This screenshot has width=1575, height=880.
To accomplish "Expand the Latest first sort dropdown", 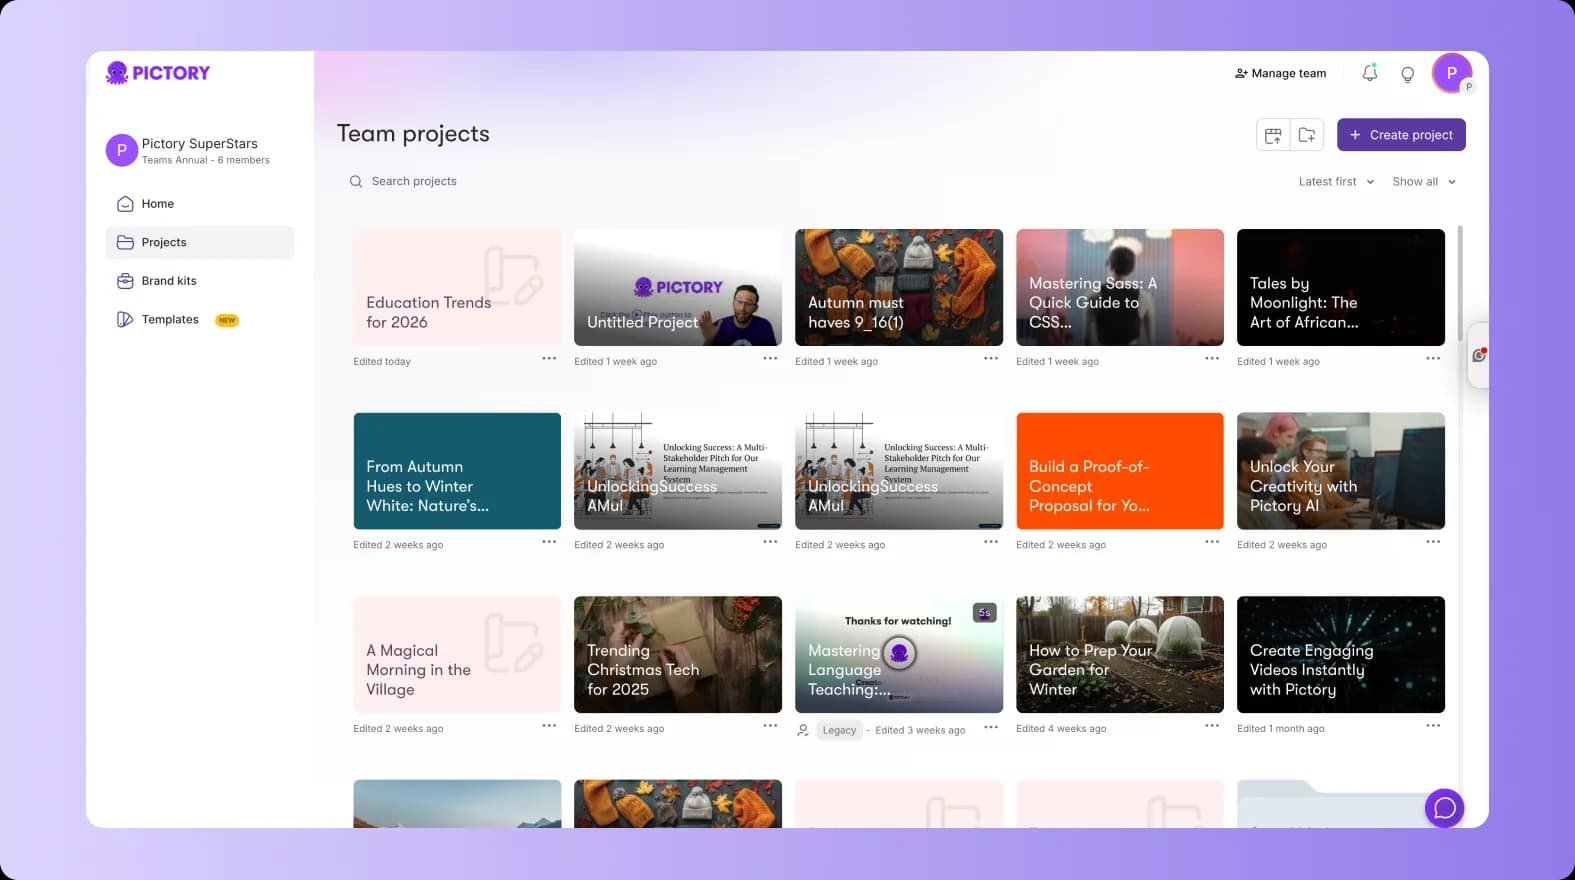I will pyautogui.click(x=1336, y=182).
